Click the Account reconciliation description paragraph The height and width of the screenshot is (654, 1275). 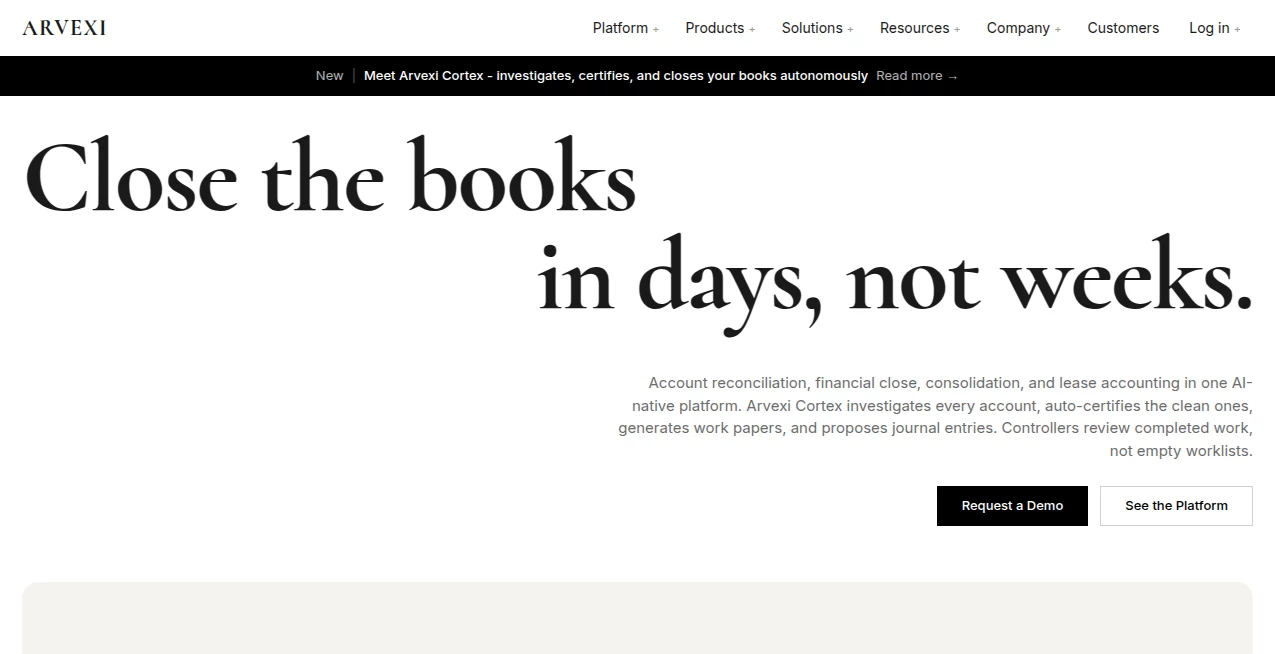click(935, 417)
